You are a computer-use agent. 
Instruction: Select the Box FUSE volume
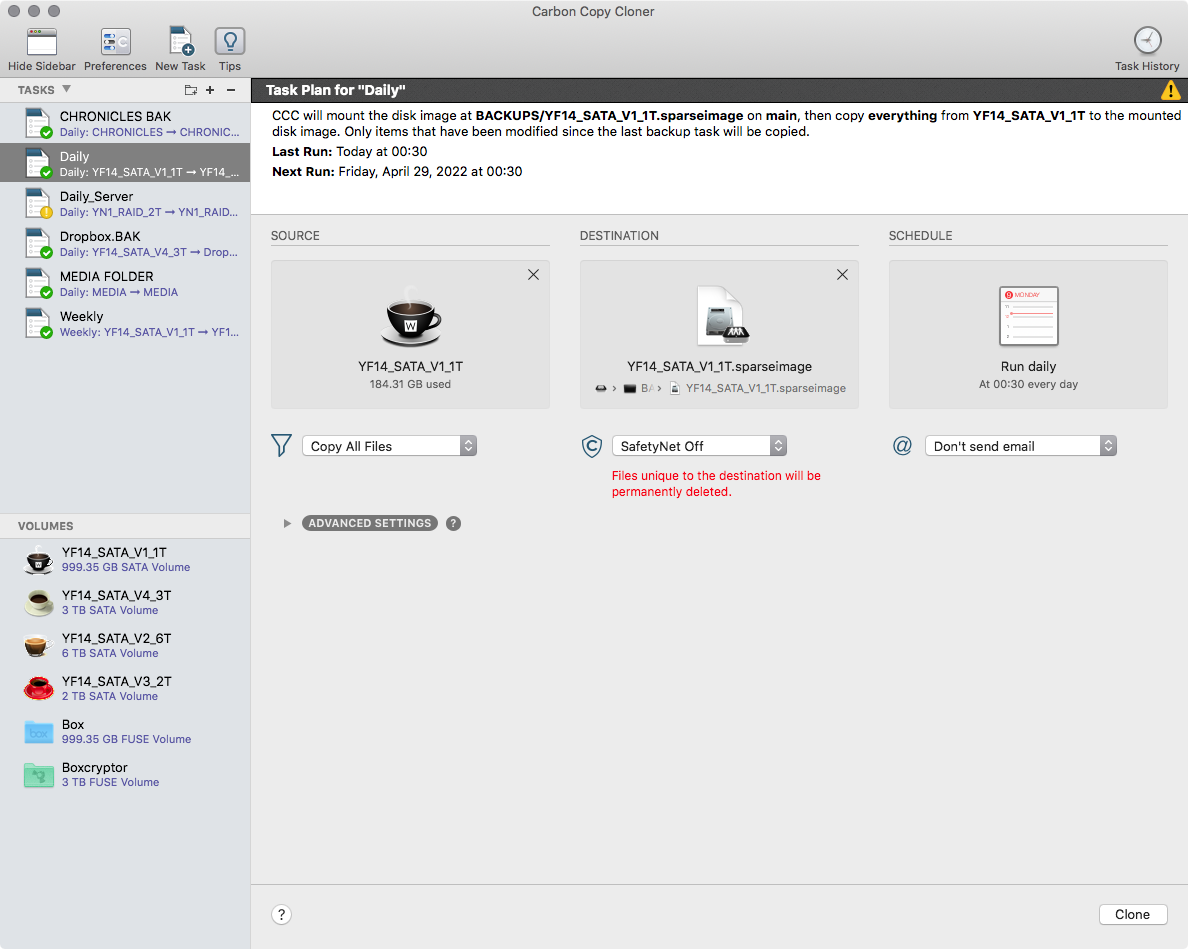coord(125,732)
